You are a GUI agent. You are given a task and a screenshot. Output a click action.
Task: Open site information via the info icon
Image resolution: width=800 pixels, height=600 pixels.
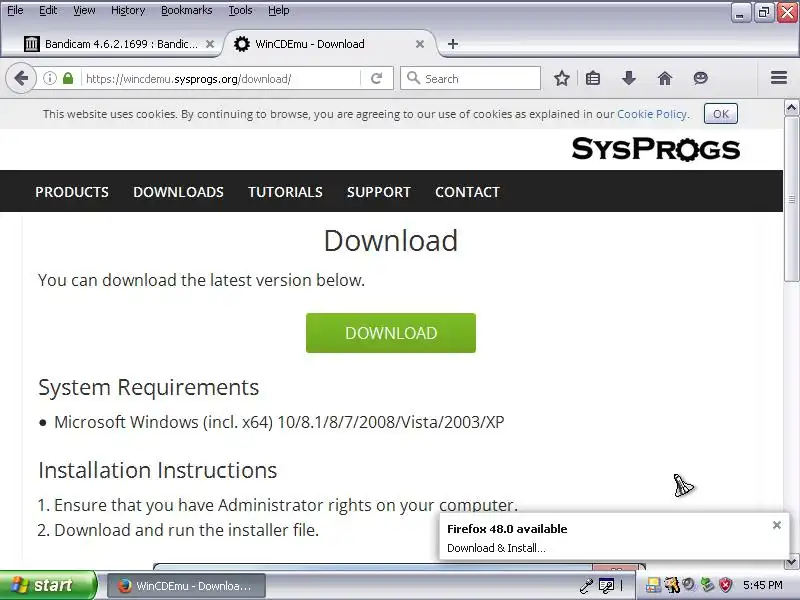tap(49, 79)
